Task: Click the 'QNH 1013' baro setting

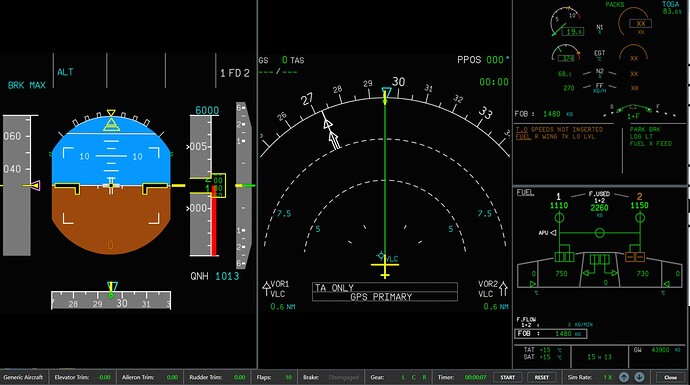Action: [x=215, y=276]
